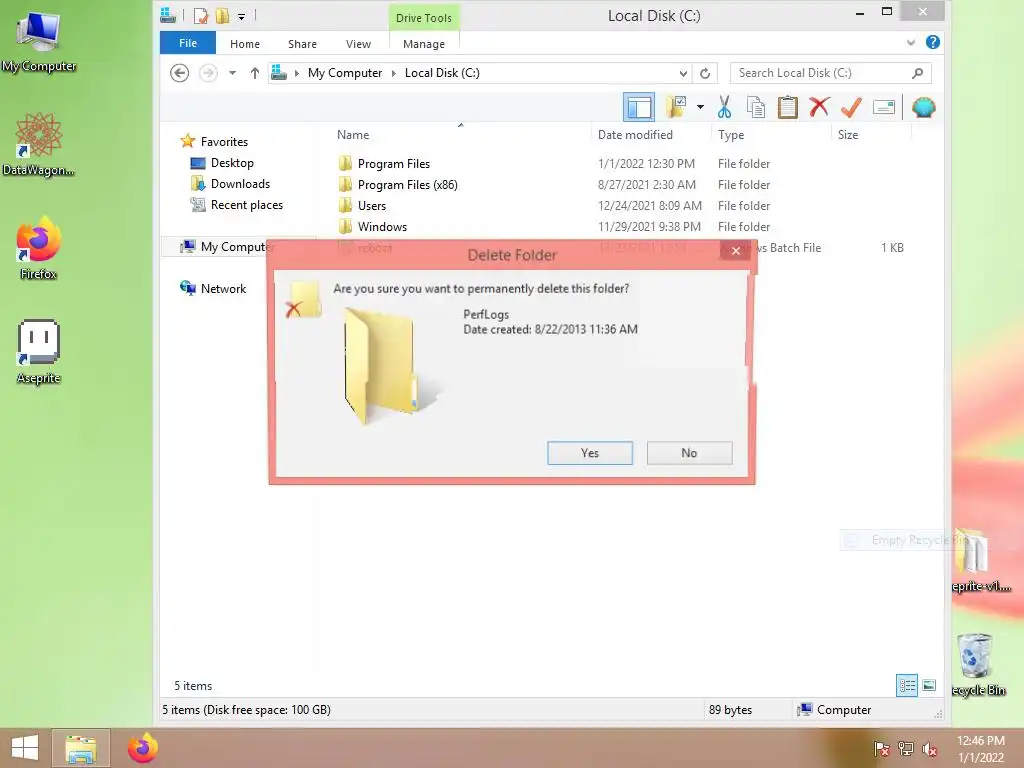This screenshot has width=1024, height=768.
Task: Sort by the Size column header
Action: (848, 135)
